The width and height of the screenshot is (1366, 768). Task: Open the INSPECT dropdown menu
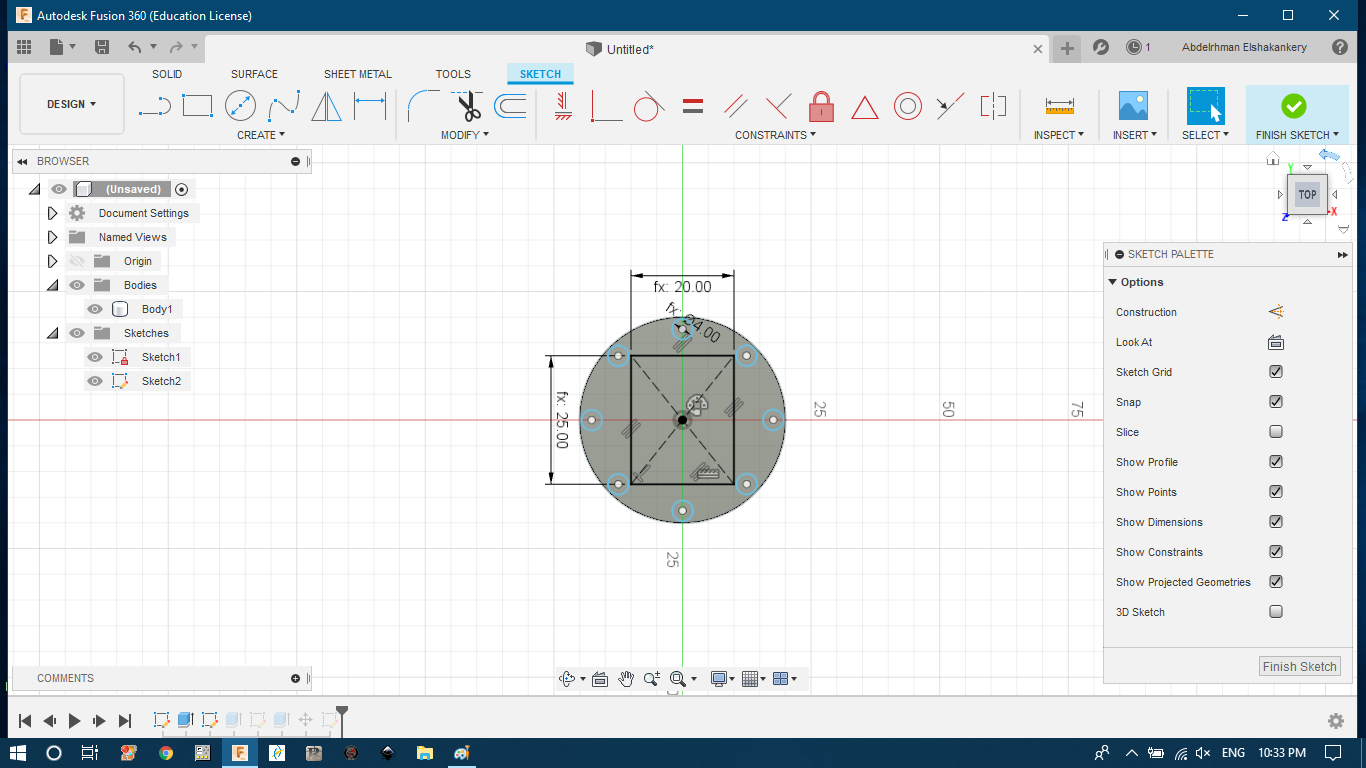(x=1059, y=135)
